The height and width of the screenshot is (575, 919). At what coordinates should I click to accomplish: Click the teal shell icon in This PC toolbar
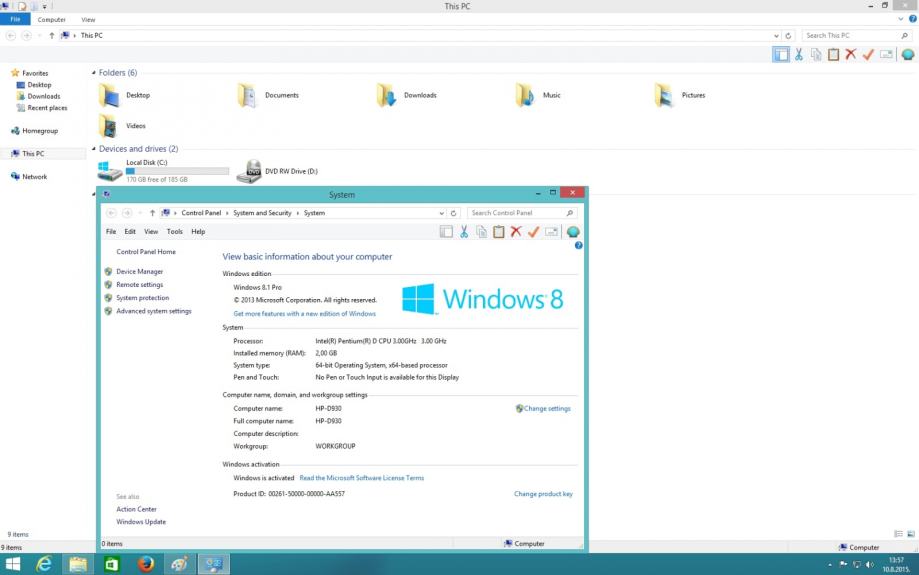pyautogui.click(x=908, y=55)
